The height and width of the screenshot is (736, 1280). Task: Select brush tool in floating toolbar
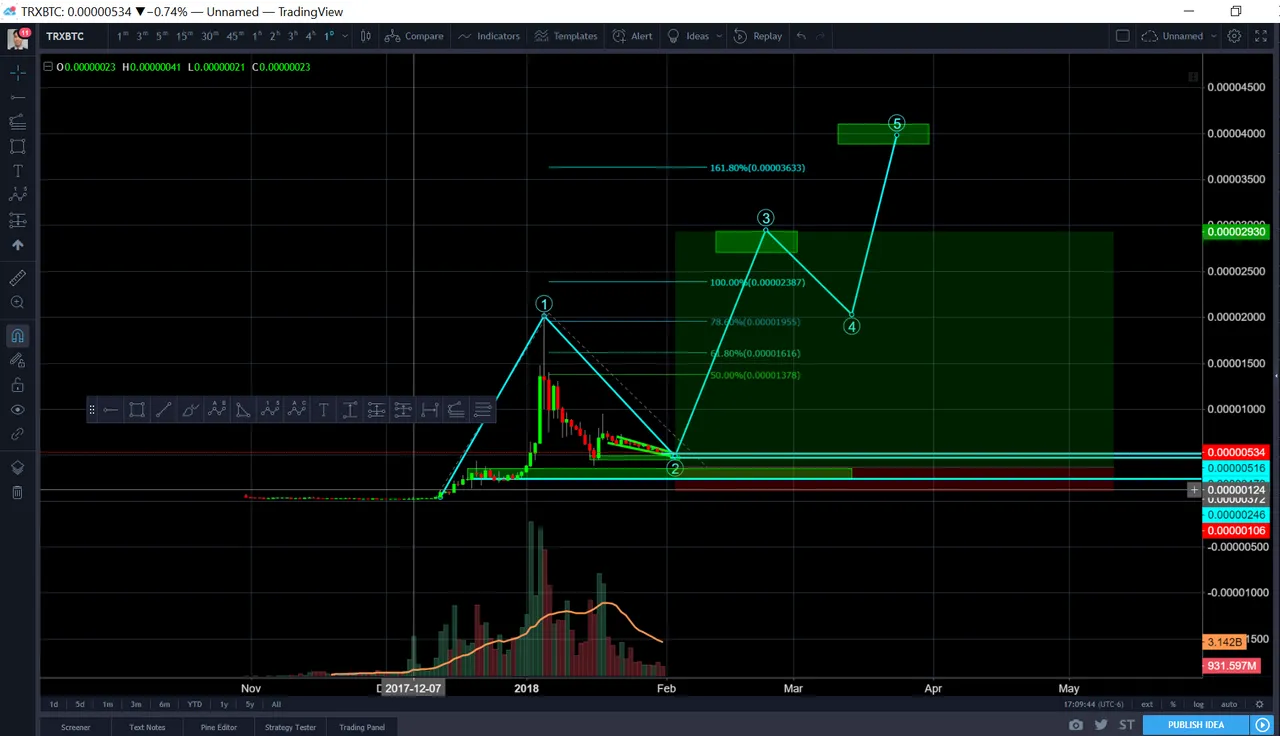coord(190,409)
